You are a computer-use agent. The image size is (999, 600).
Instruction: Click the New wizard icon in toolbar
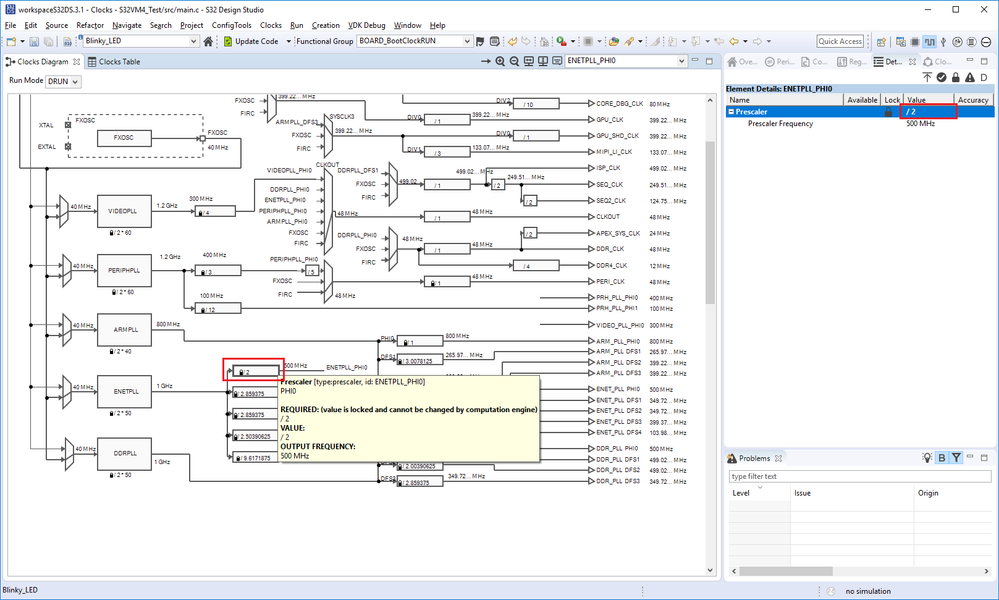pyautogui.click(x=11, y=41)
